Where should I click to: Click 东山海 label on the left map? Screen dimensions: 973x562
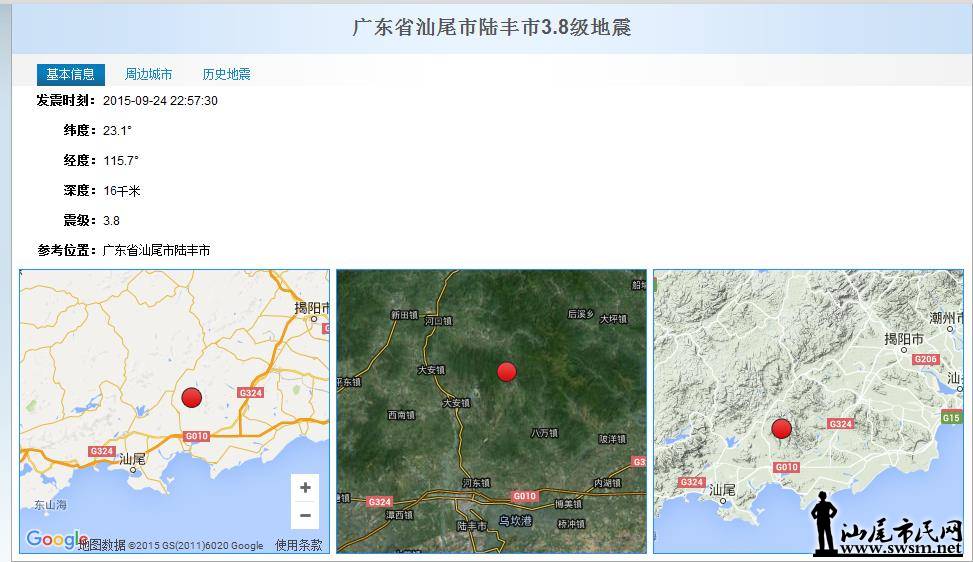tap(48, 505)
